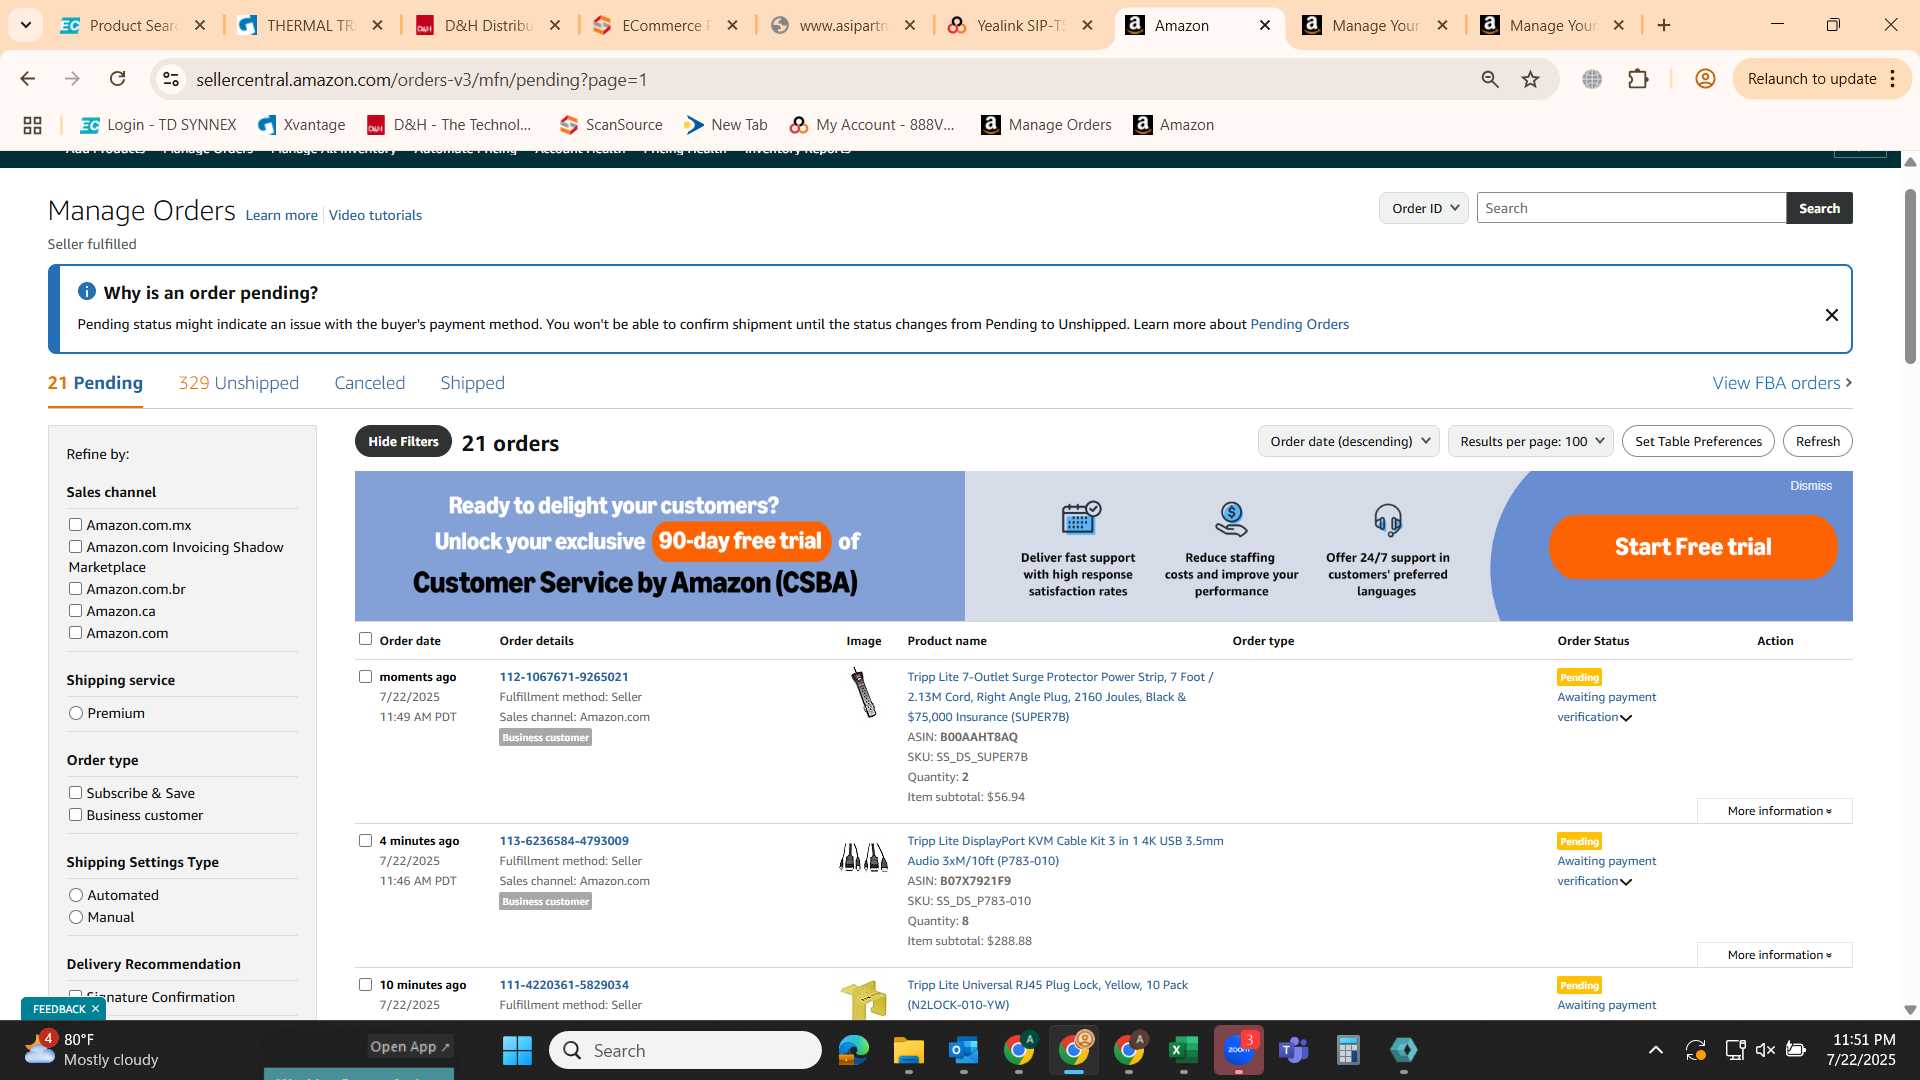Open the Order ID search type dropdown
The image size is (1920, 1080).
[1424, 208]
